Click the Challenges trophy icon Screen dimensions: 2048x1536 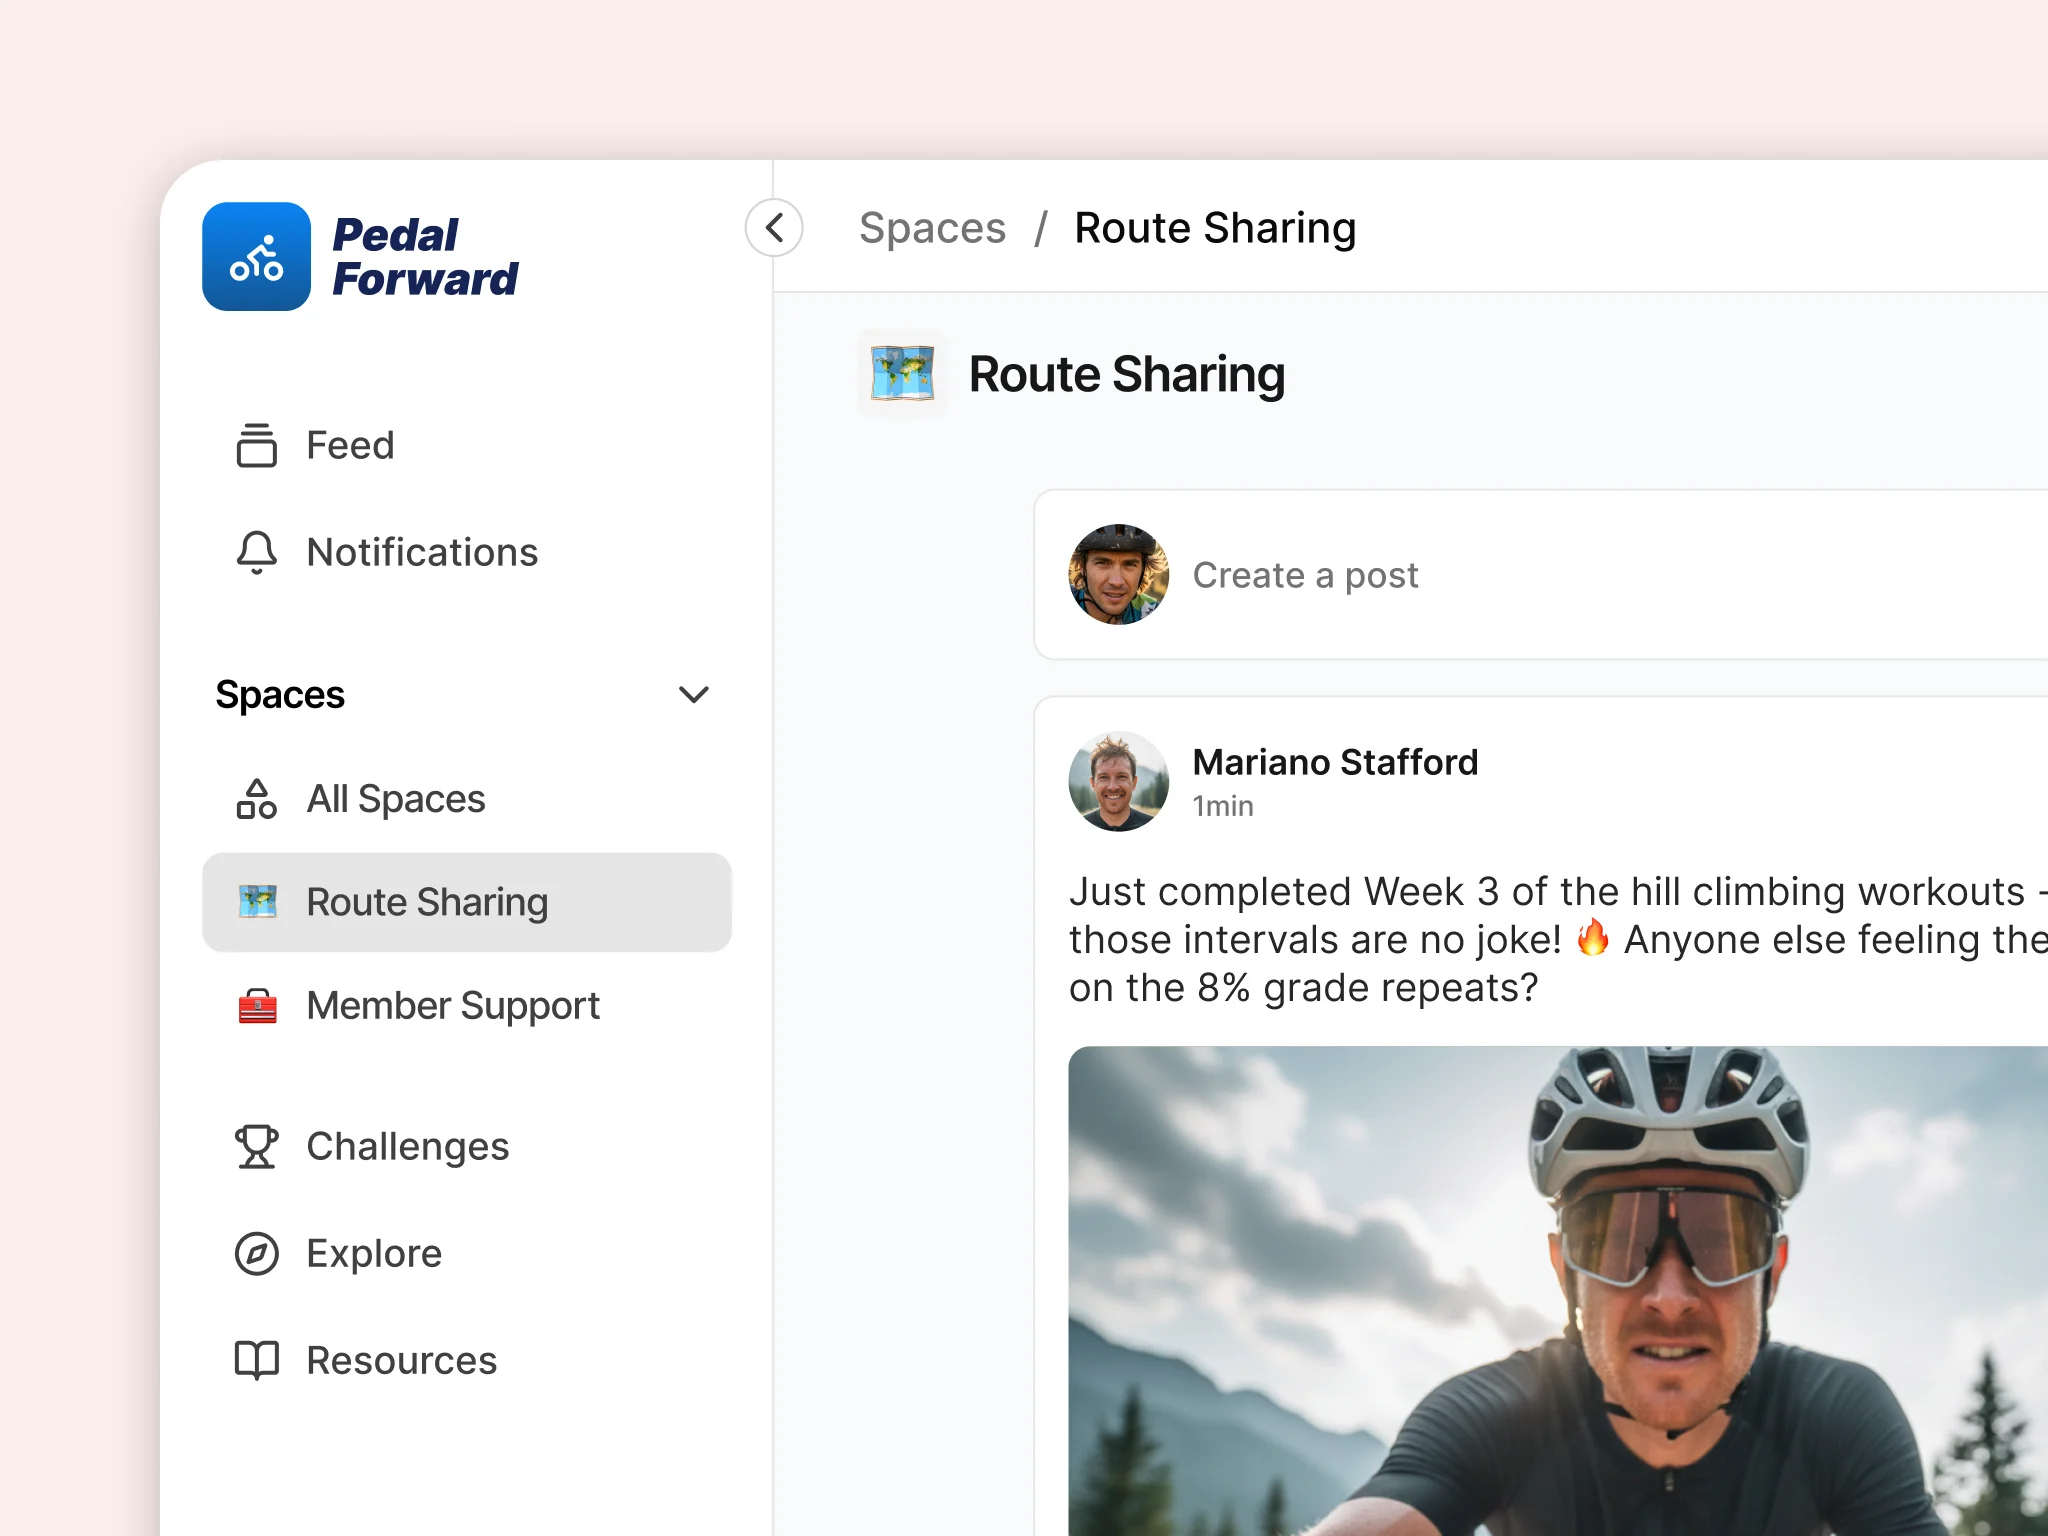point(256,1147)
